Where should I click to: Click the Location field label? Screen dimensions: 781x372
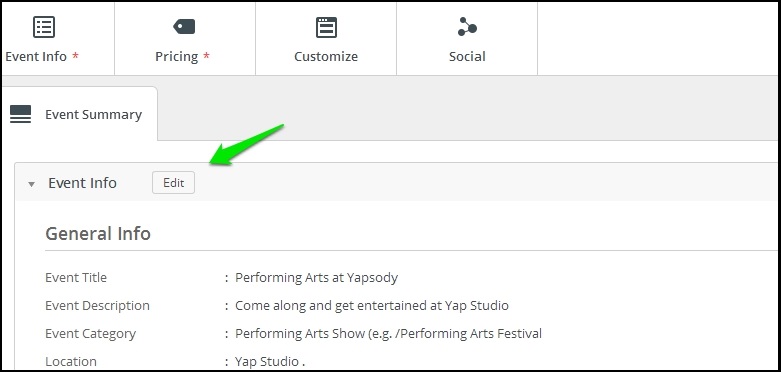click(x=71, y=361)
